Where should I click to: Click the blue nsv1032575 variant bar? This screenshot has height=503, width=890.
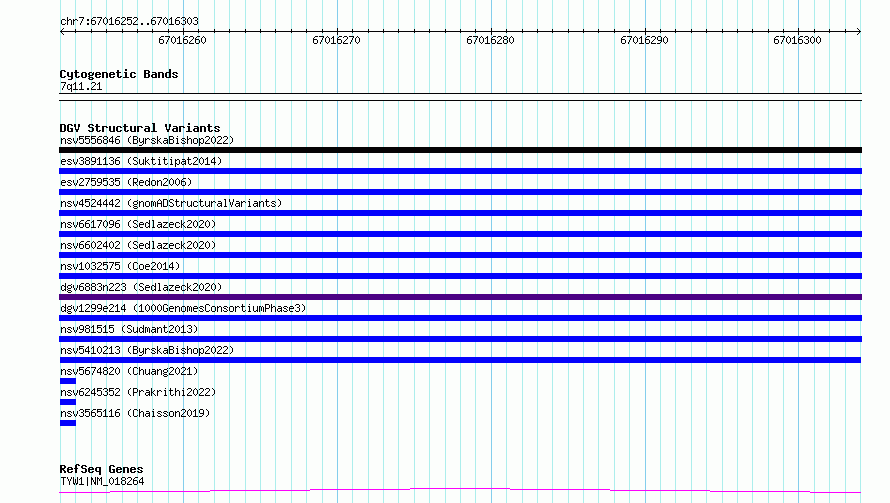[460, 276]
